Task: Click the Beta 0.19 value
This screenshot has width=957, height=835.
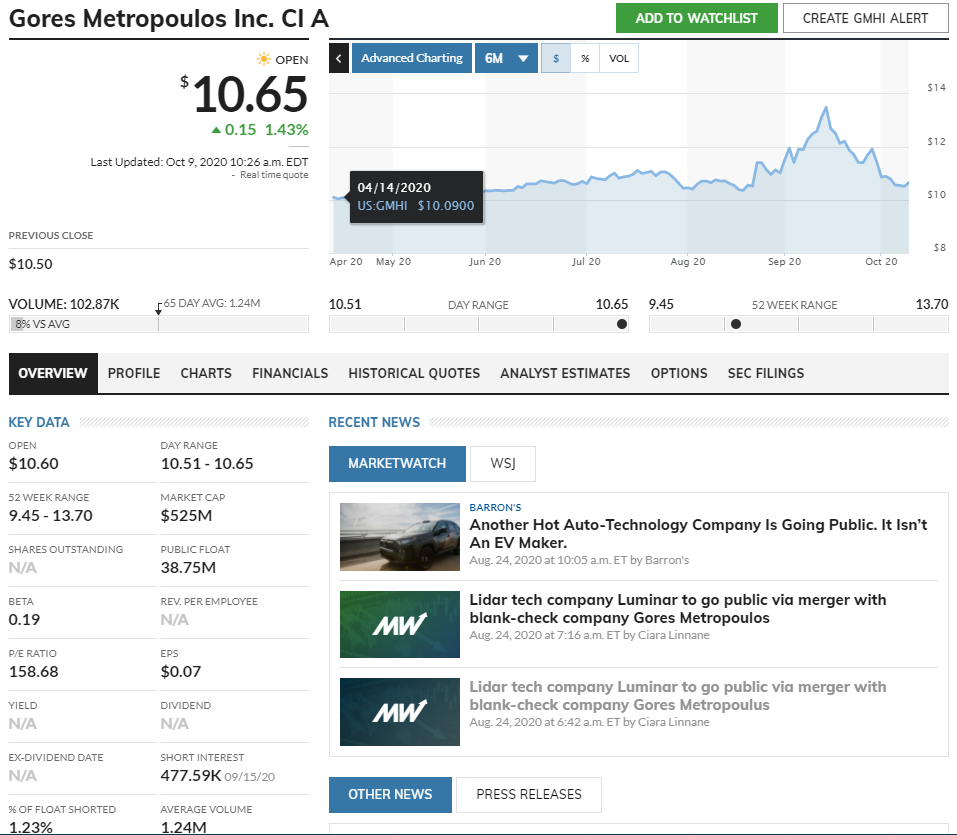Action: pyautogui.click(x=24, y=620)
